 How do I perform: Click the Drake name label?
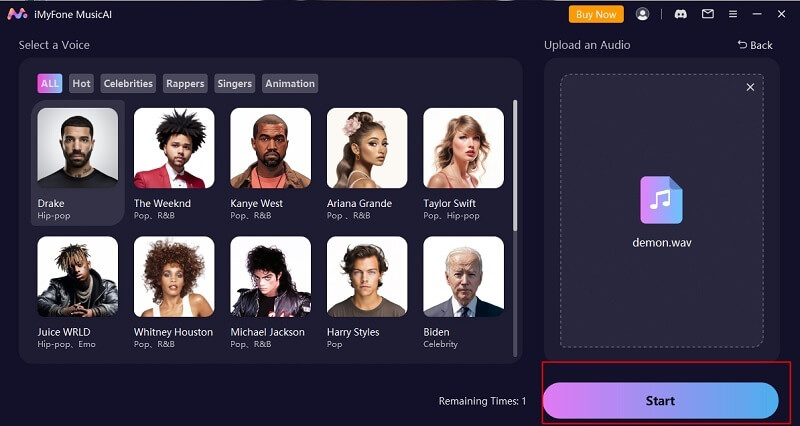51,203
